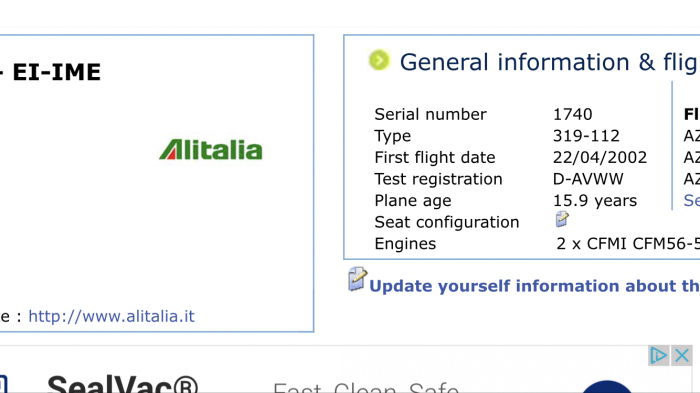Visit the http://www.alitalia.it website link

click(x=111, y=316)
